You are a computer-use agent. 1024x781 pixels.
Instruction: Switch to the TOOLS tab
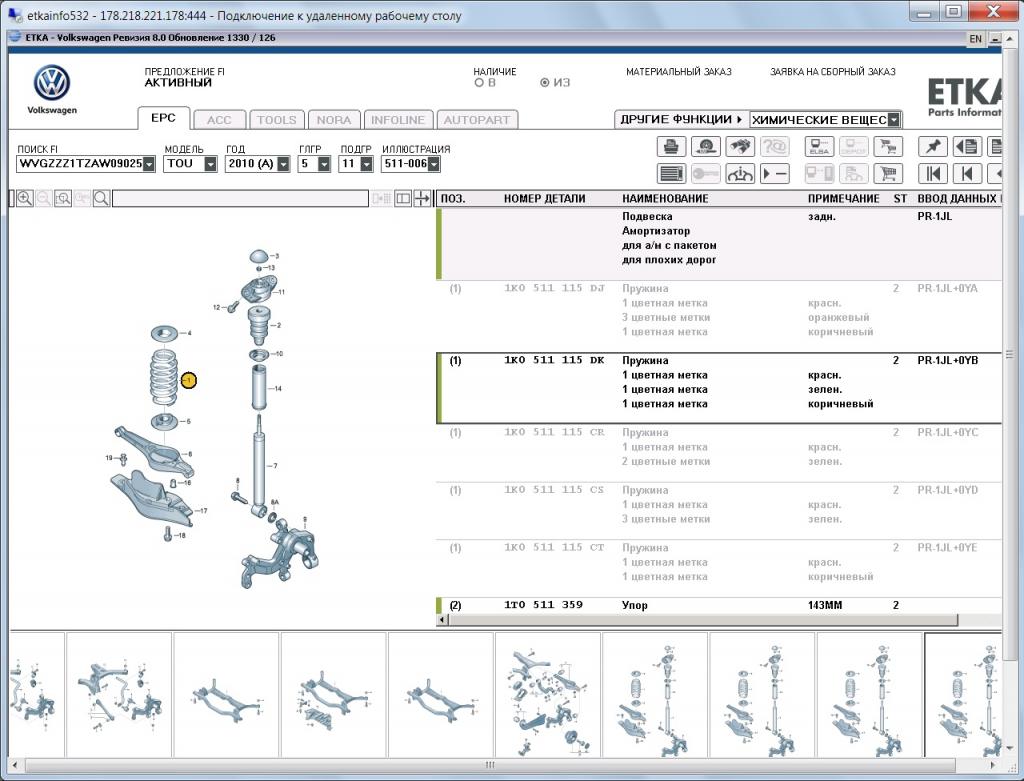[x=276, y=120]
